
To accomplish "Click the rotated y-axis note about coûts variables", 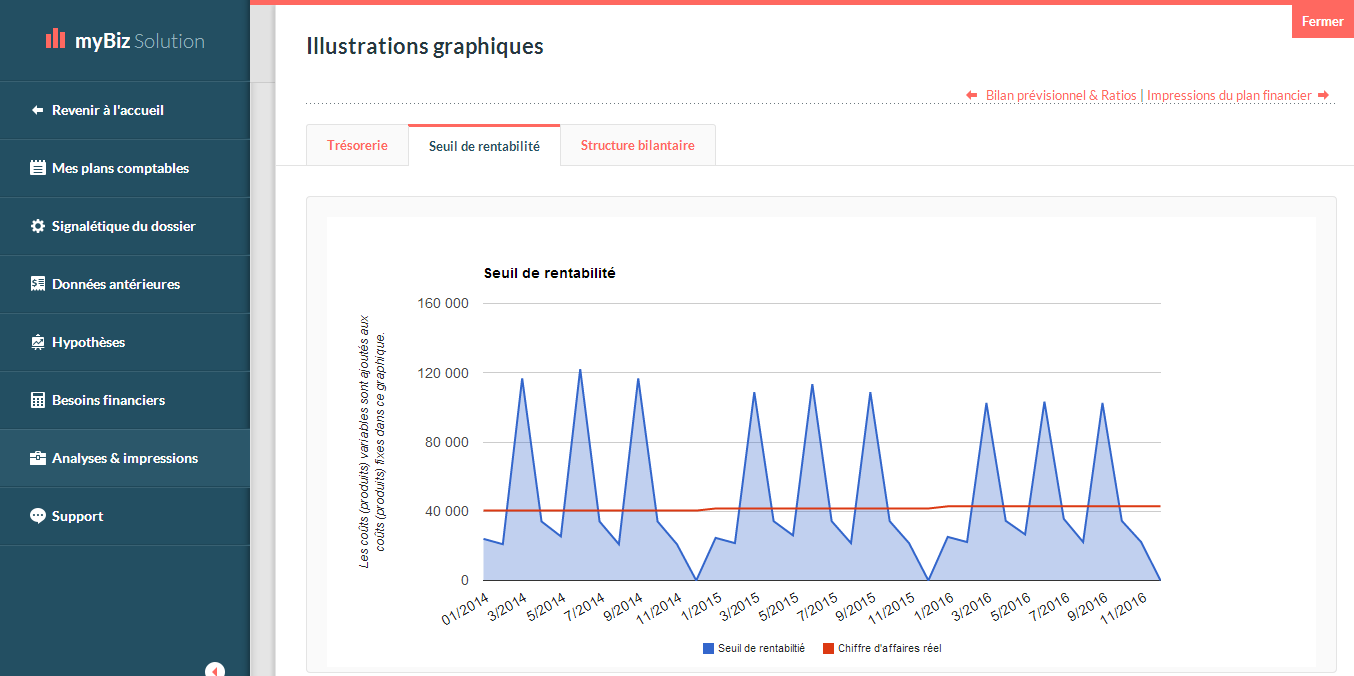I will point(372,442).
